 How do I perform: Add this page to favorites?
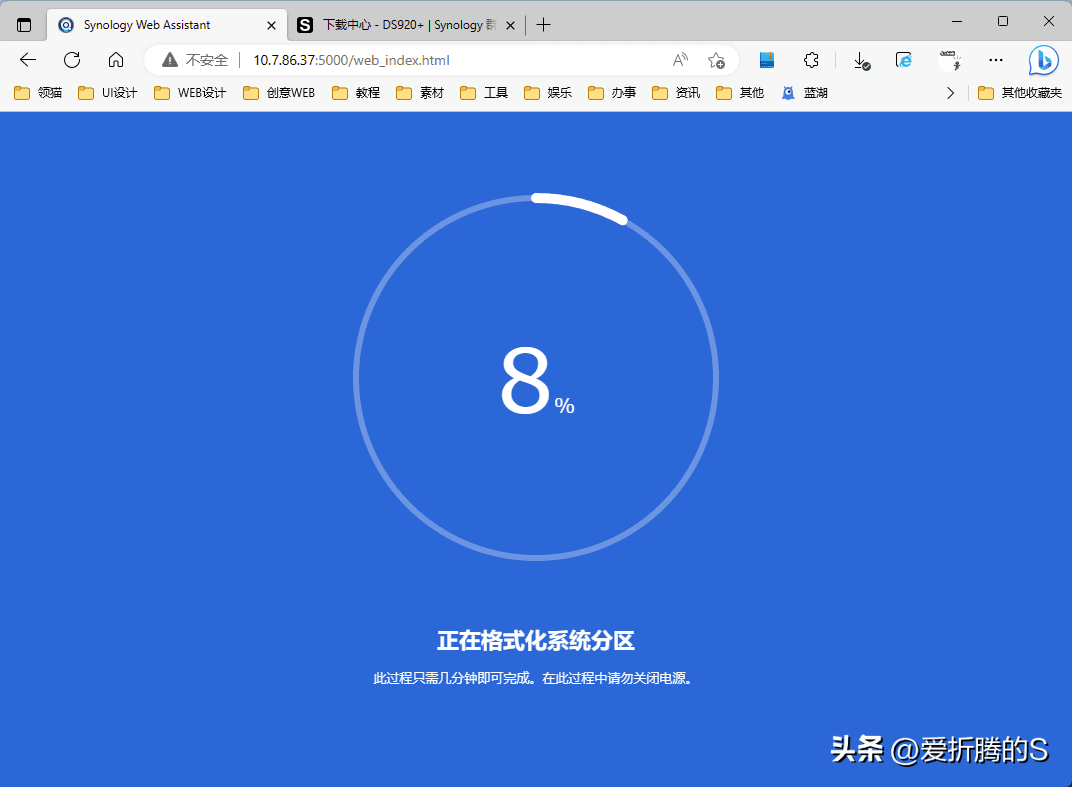click(716, 60)
